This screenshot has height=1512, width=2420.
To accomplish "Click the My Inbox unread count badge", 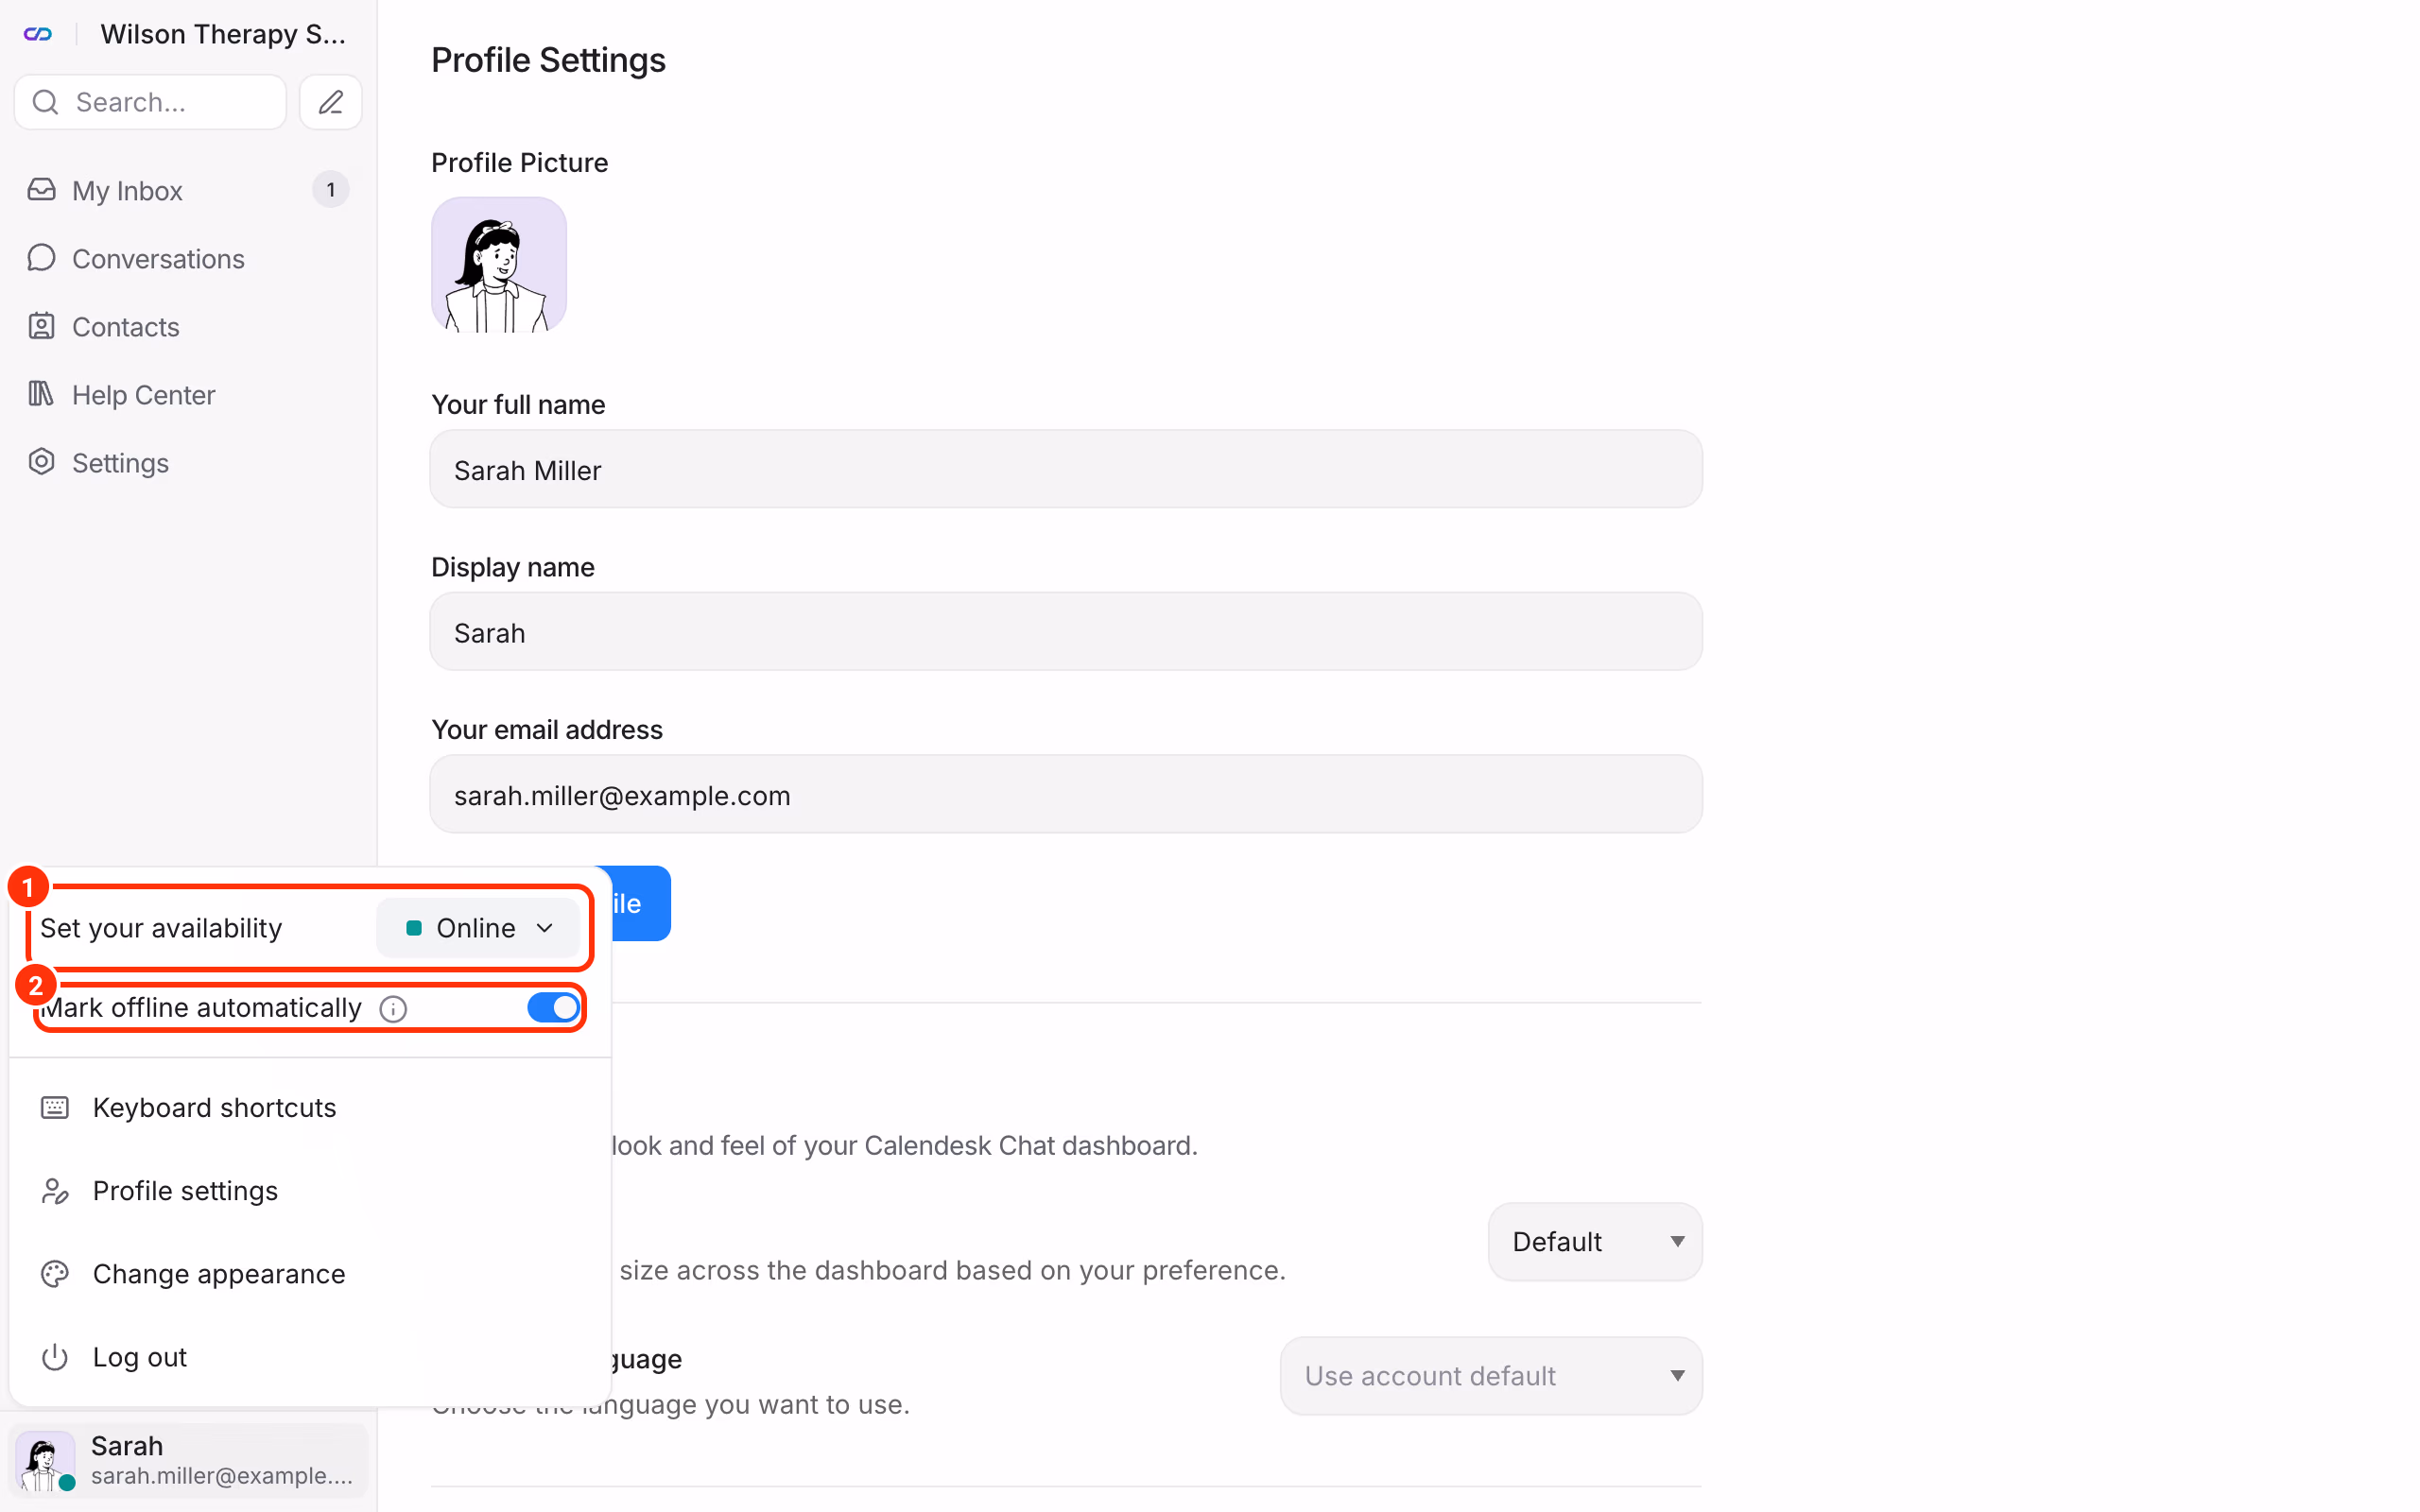I will pos(331,190).
